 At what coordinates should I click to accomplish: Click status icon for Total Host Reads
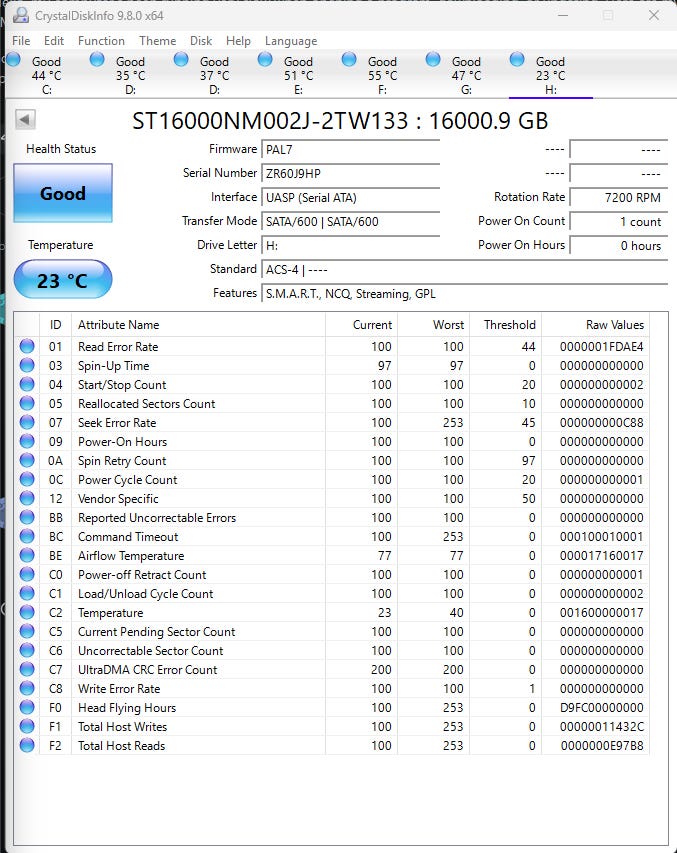[x=27, y=745]
